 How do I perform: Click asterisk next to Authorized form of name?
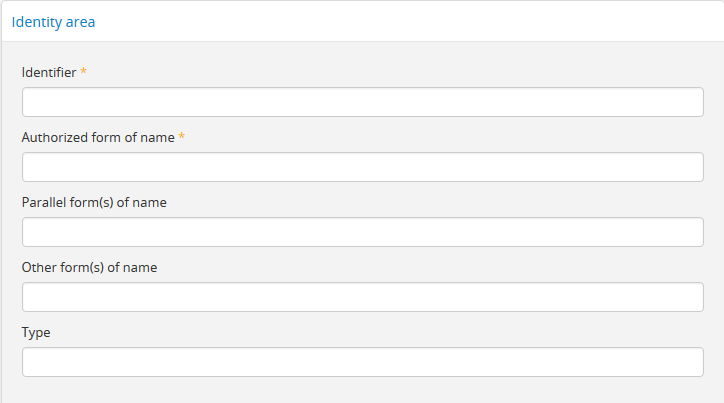click(x=182, y=138)
